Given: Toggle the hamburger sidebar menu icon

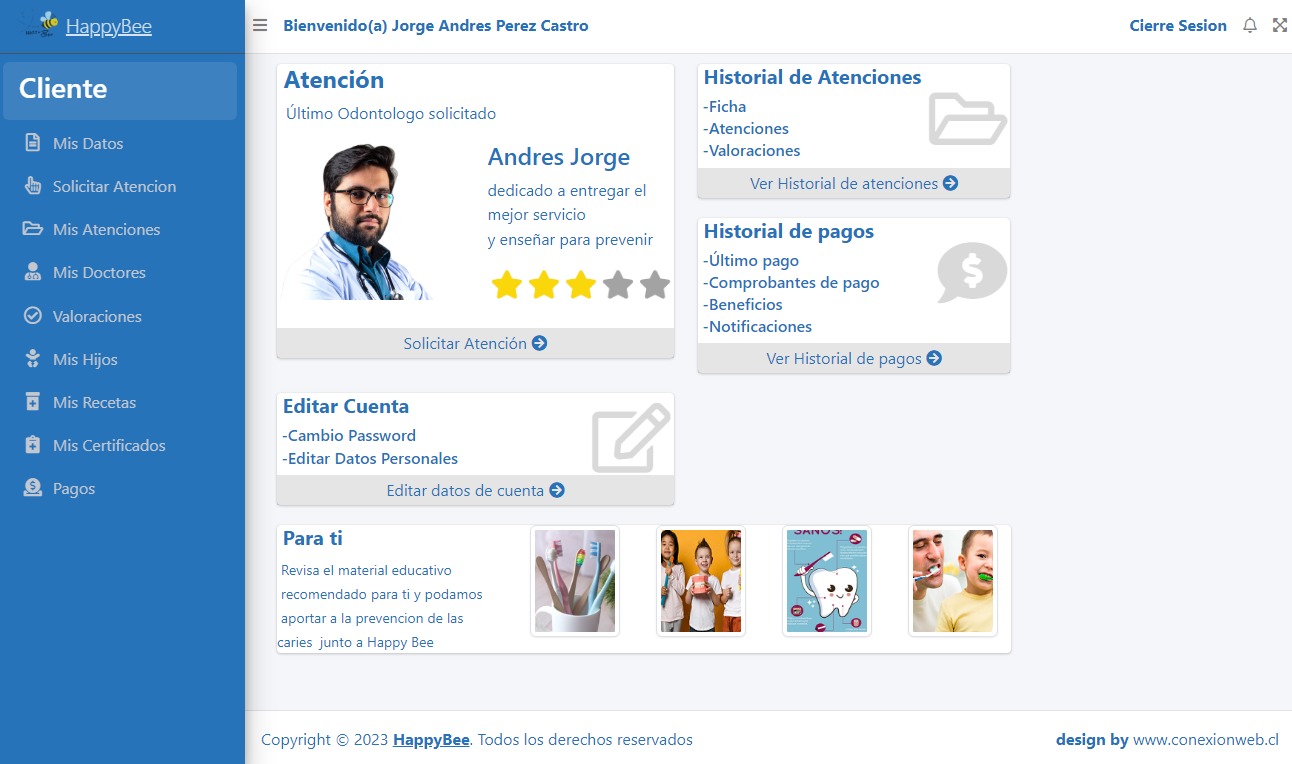Looking at the screenshot, I should 260,26.
